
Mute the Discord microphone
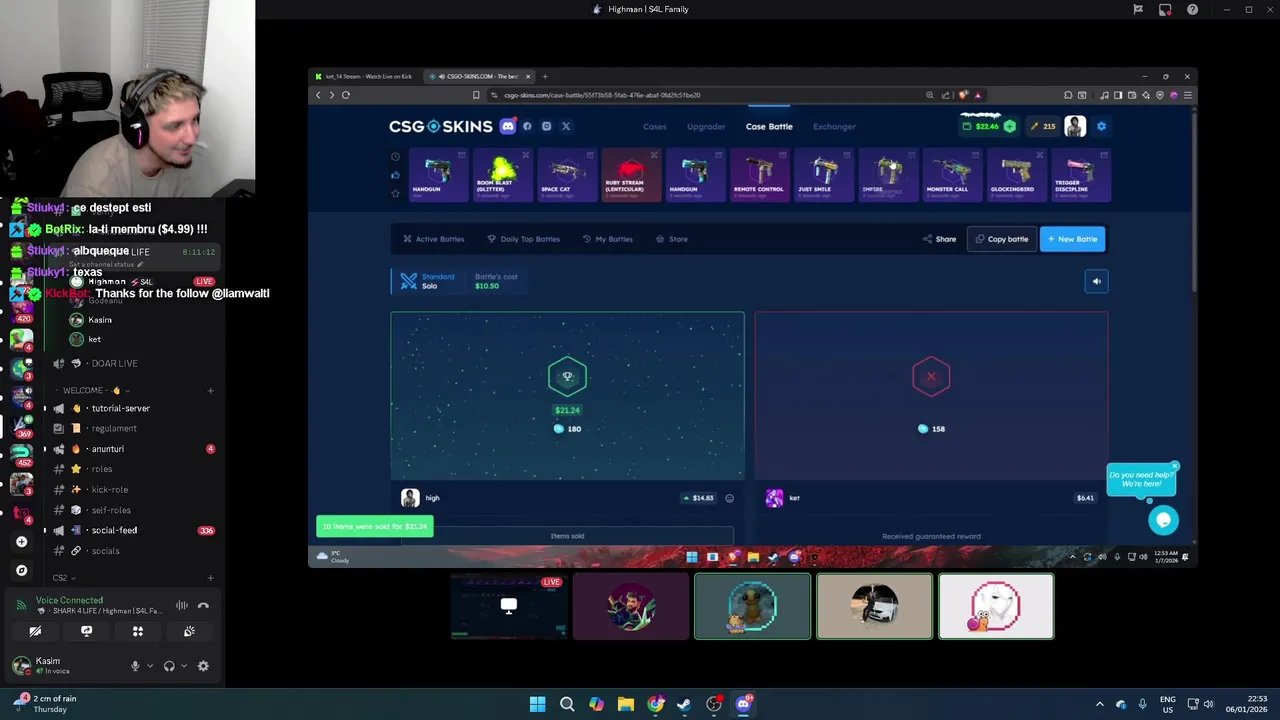[x=135, y=666]
